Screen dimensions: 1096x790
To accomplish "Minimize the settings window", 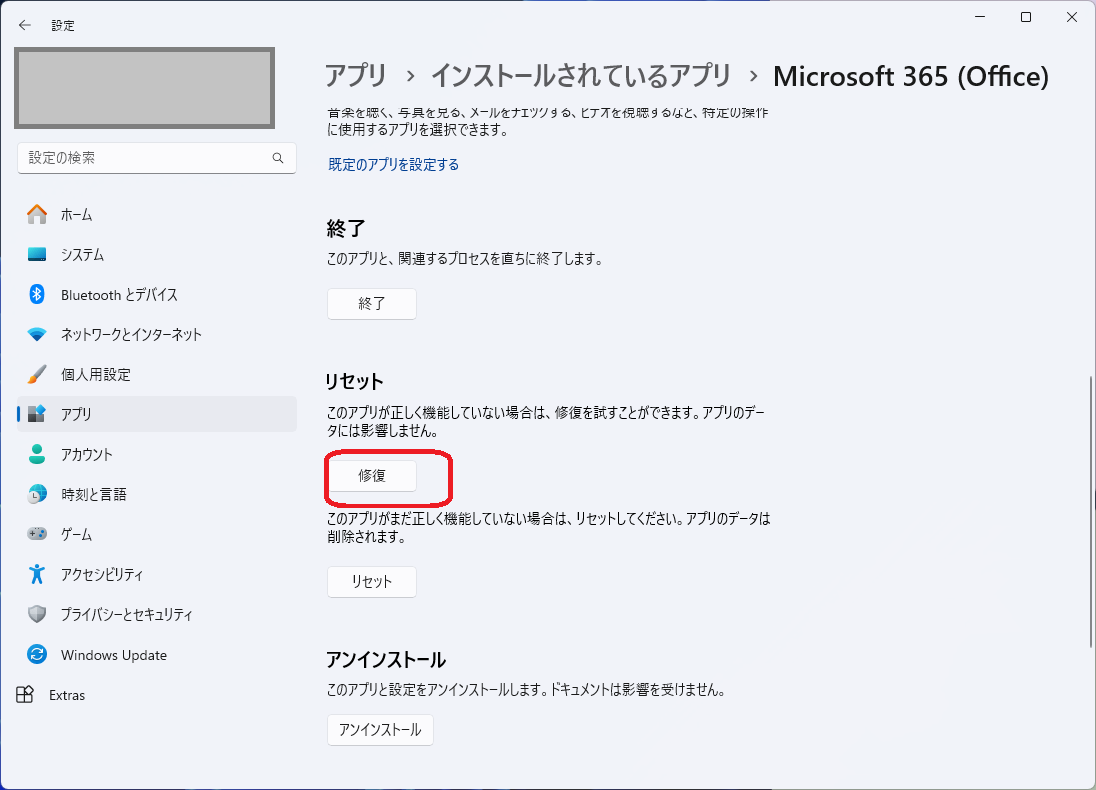I will 980,17.
